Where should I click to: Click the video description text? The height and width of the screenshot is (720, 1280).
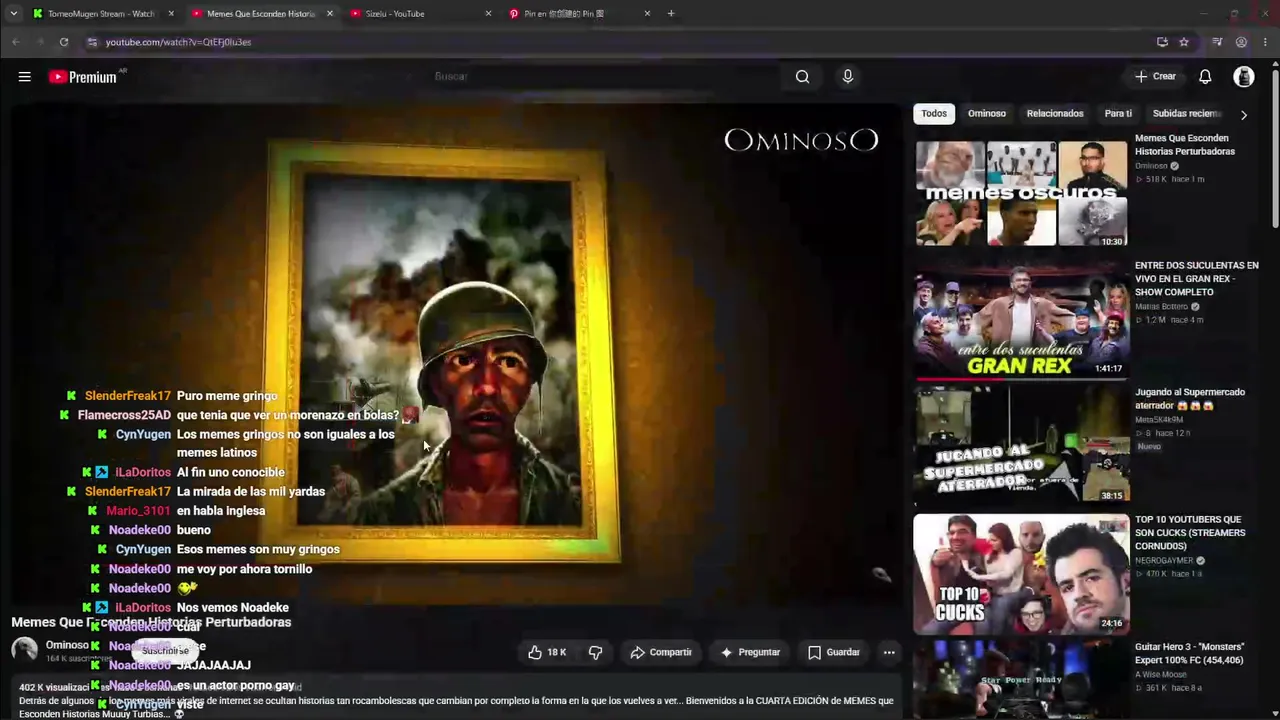click(x=456, y=707)
